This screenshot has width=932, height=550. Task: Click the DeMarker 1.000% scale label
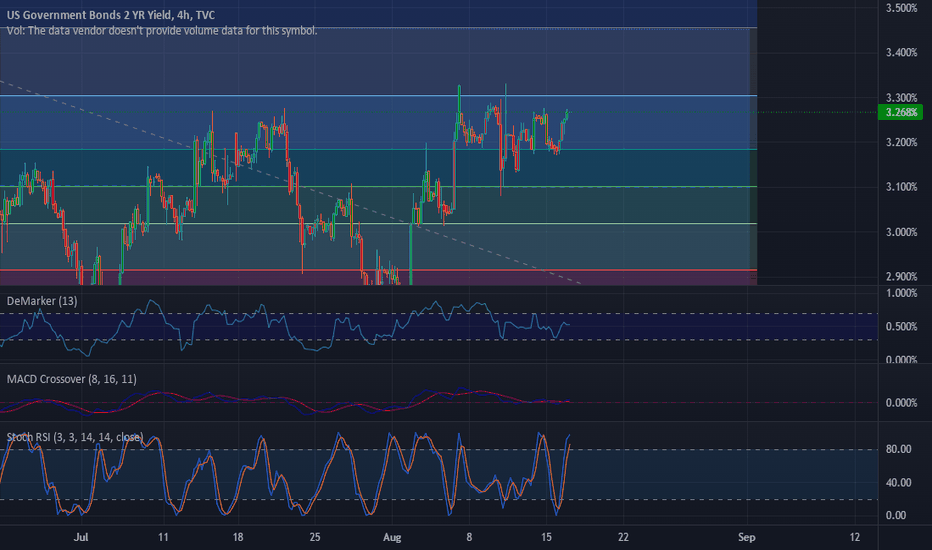[901, 293]
